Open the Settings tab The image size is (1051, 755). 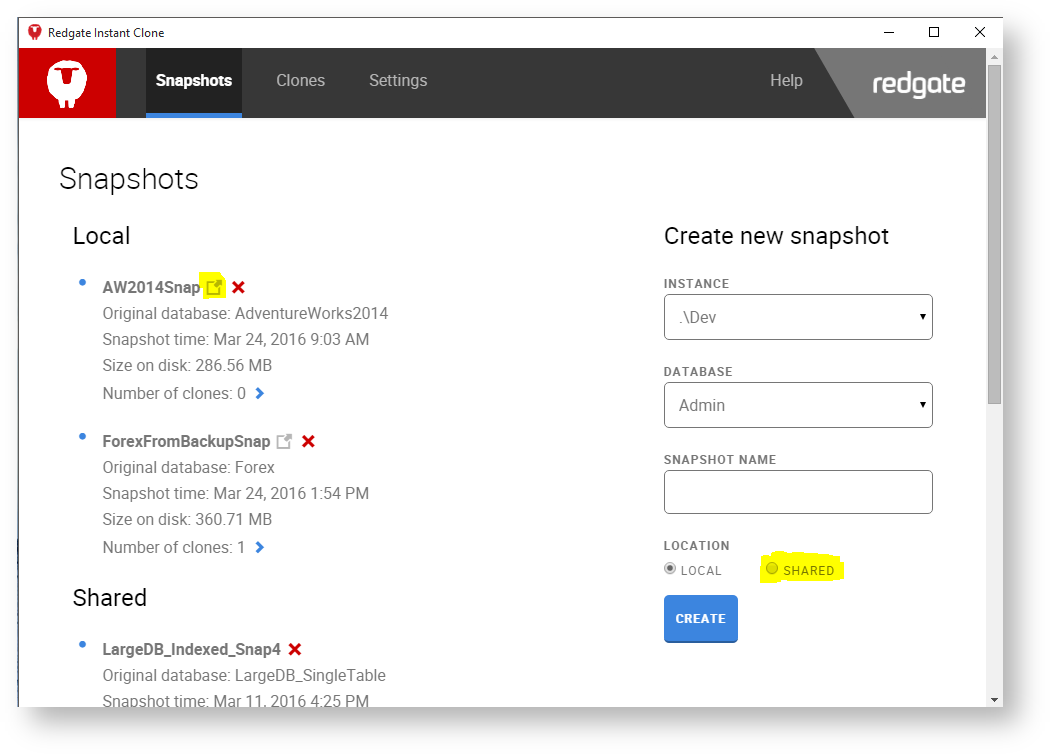398,80
